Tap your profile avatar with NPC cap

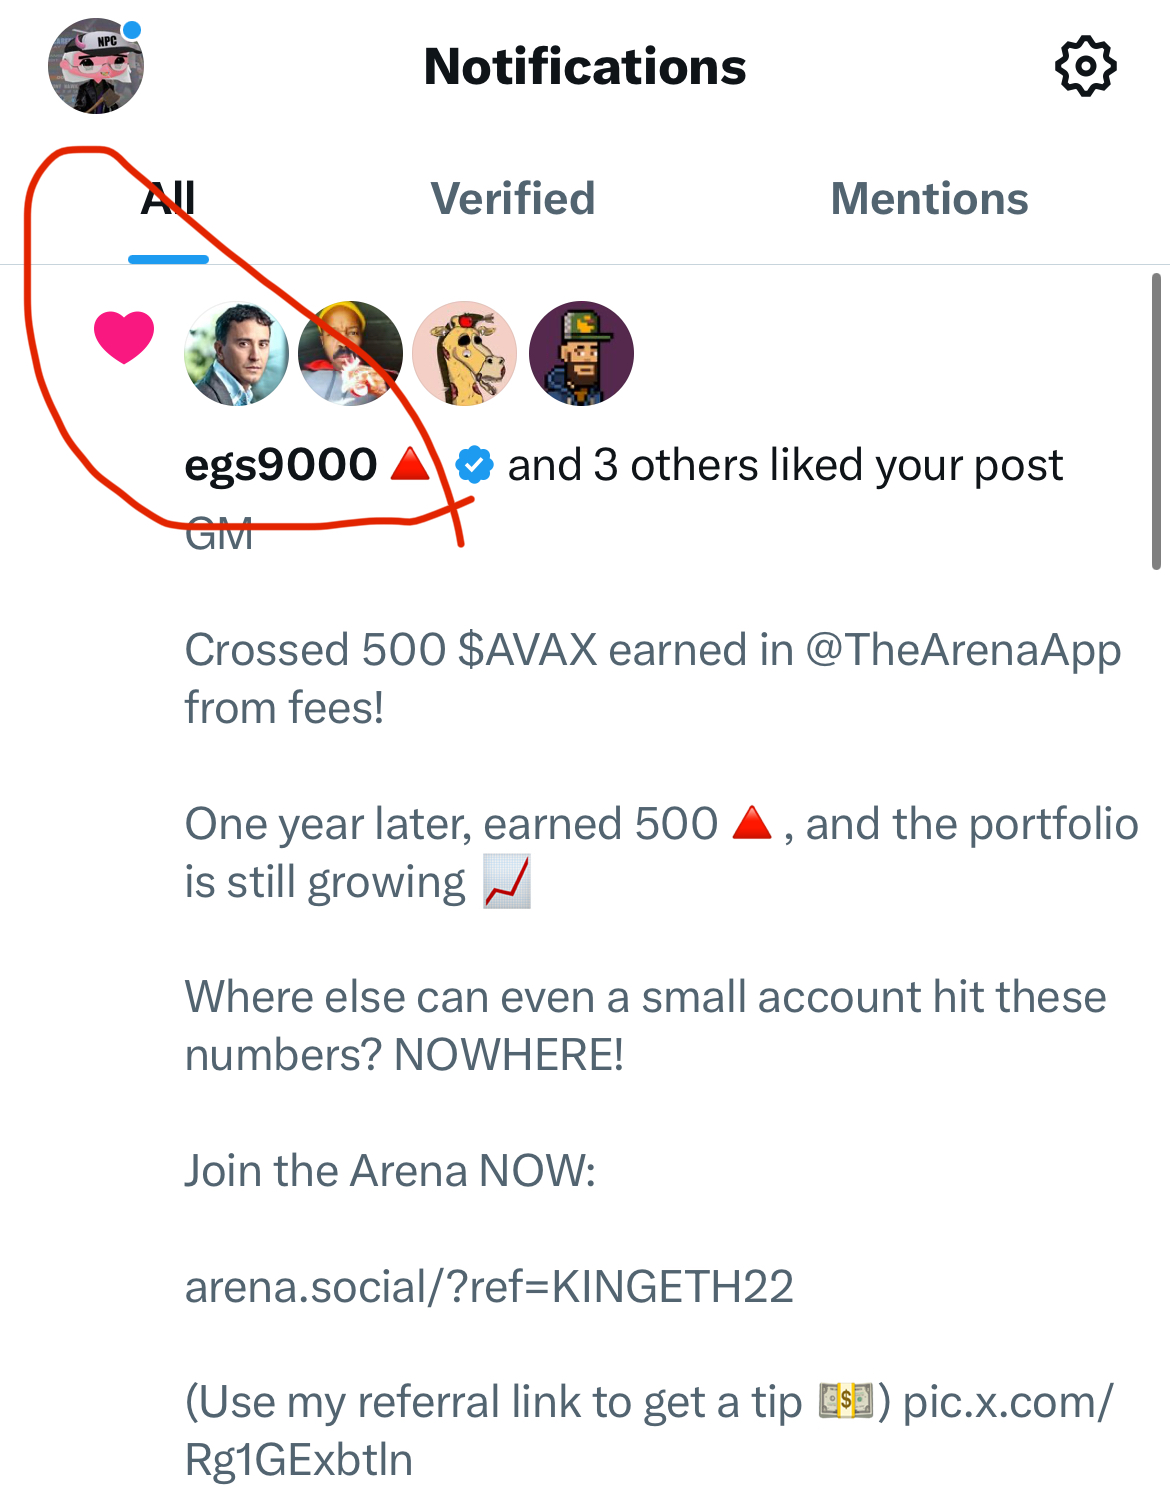click(x=96, y=67)
